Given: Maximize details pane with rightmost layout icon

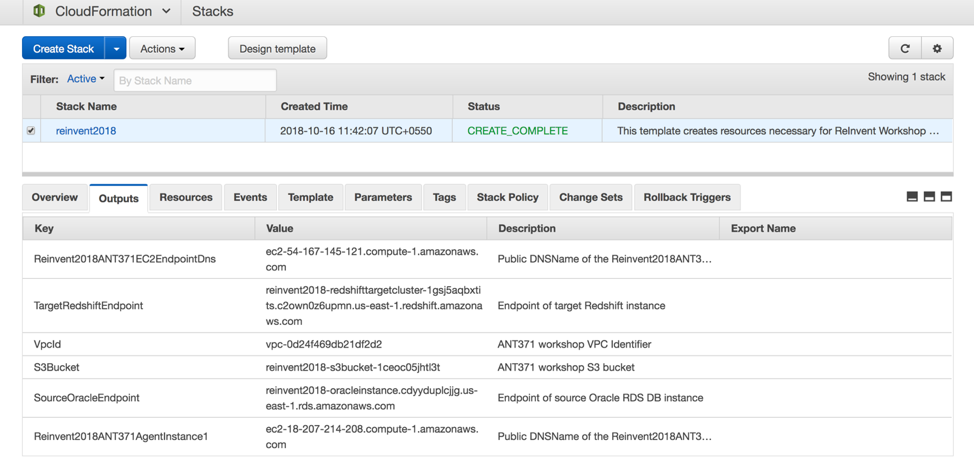Looking at the screenshot, I should click(947, 197).
